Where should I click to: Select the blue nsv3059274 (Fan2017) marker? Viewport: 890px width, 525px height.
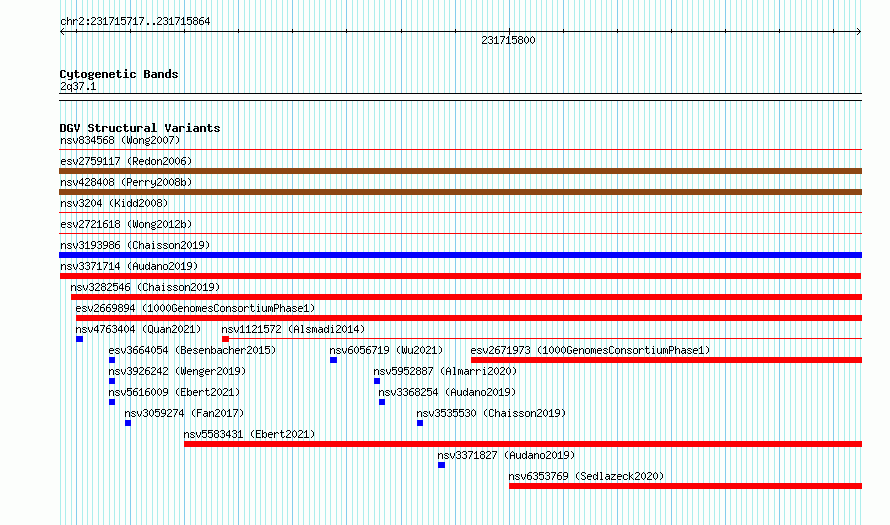tap(128, 423)
